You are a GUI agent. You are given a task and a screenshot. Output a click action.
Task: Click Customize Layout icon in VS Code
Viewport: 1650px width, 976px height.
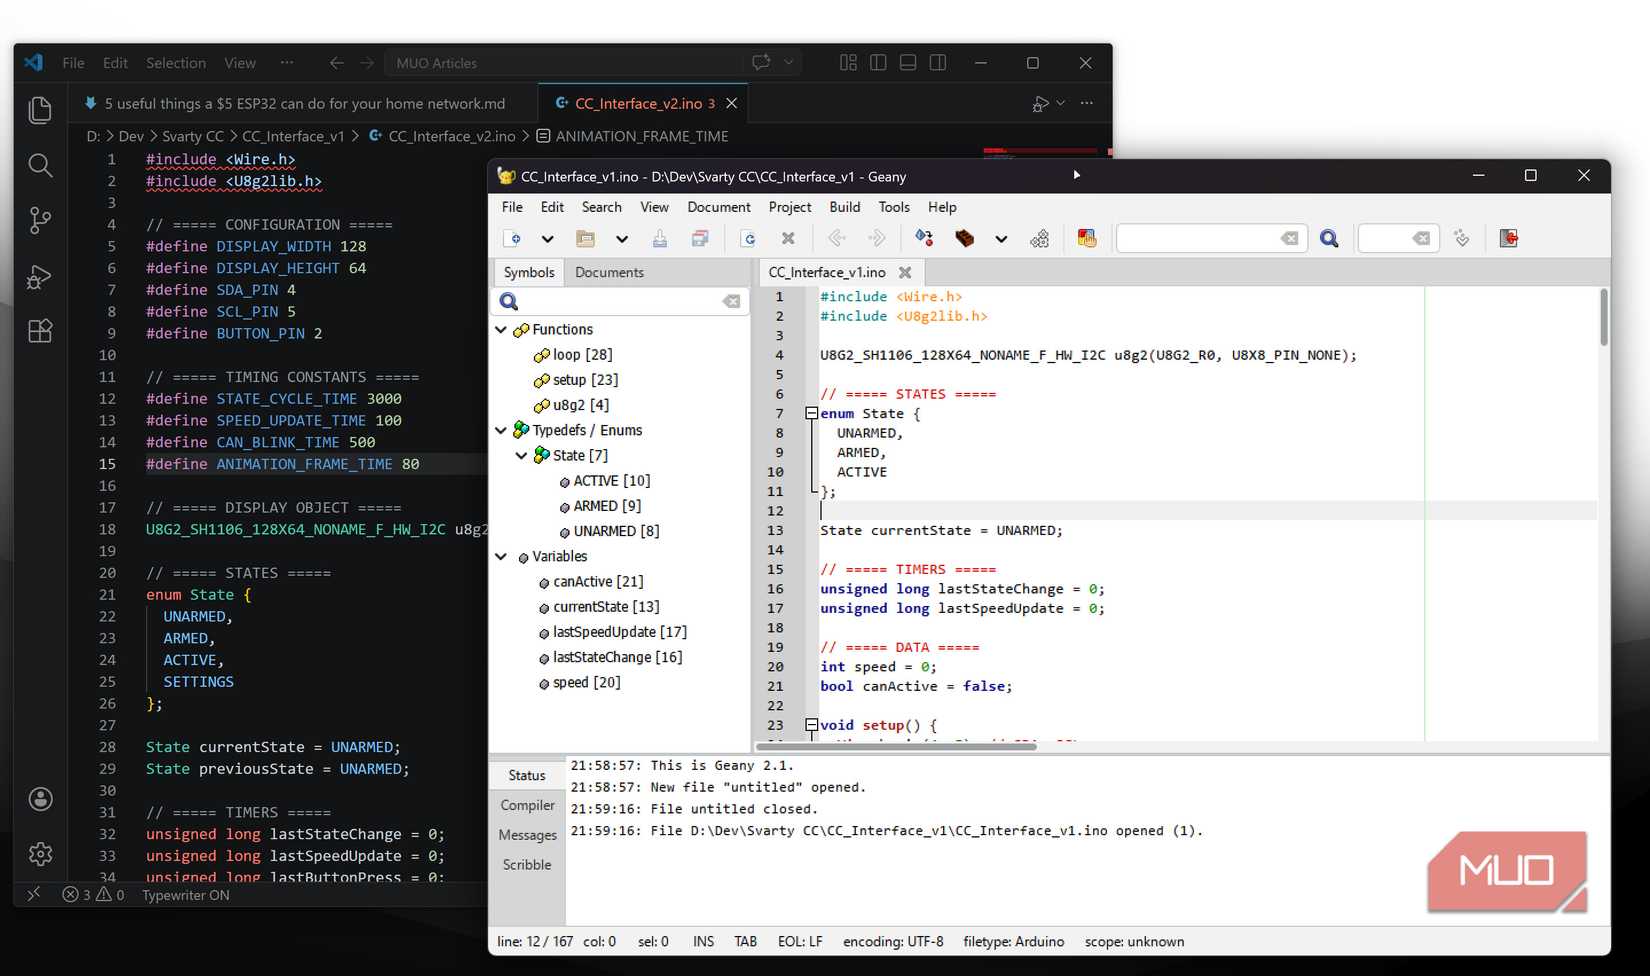click(x=848, y=62)
